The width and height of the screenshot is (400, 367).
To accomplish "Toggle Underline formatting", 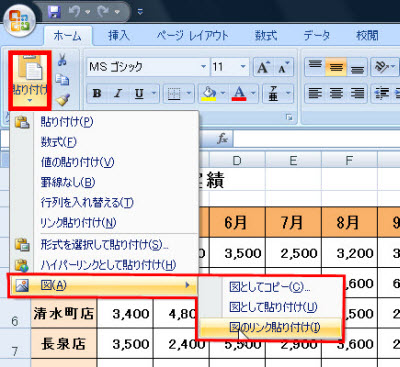I will click(139, 93).
